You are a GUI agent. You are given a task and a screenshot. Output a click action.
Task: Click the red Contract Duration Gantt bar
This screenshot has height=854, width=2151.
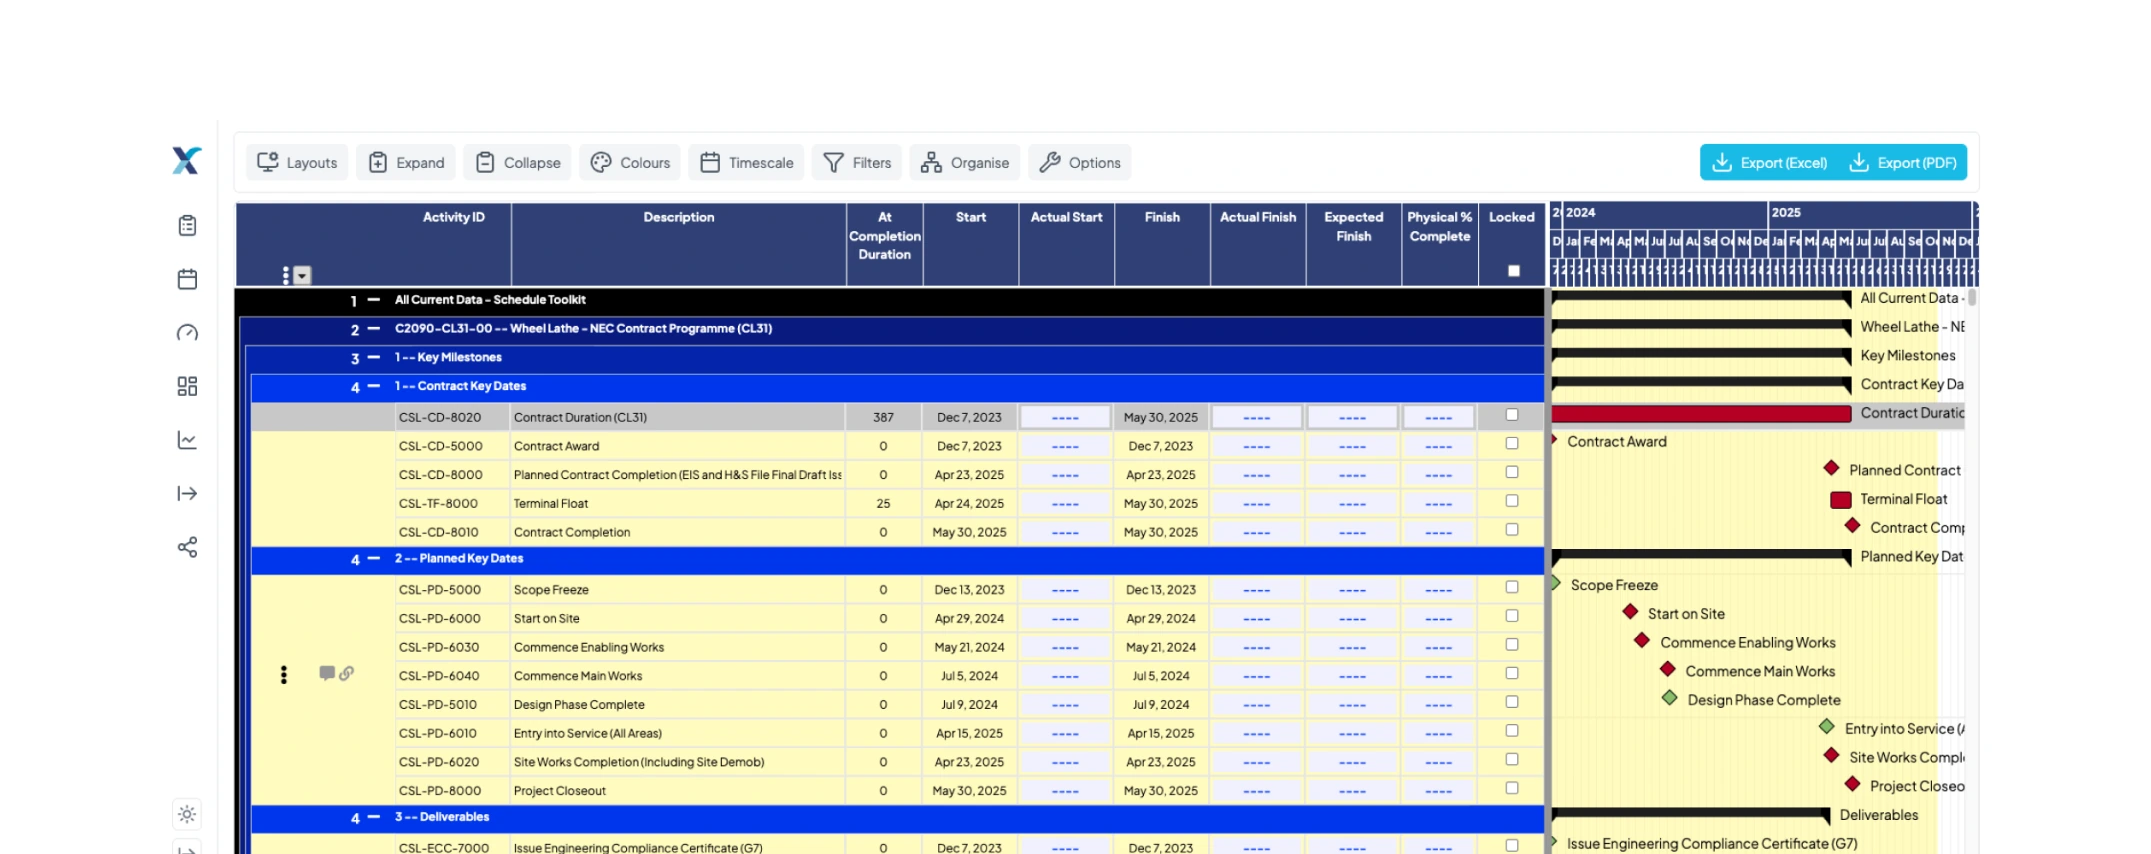tap(1700, 414)
